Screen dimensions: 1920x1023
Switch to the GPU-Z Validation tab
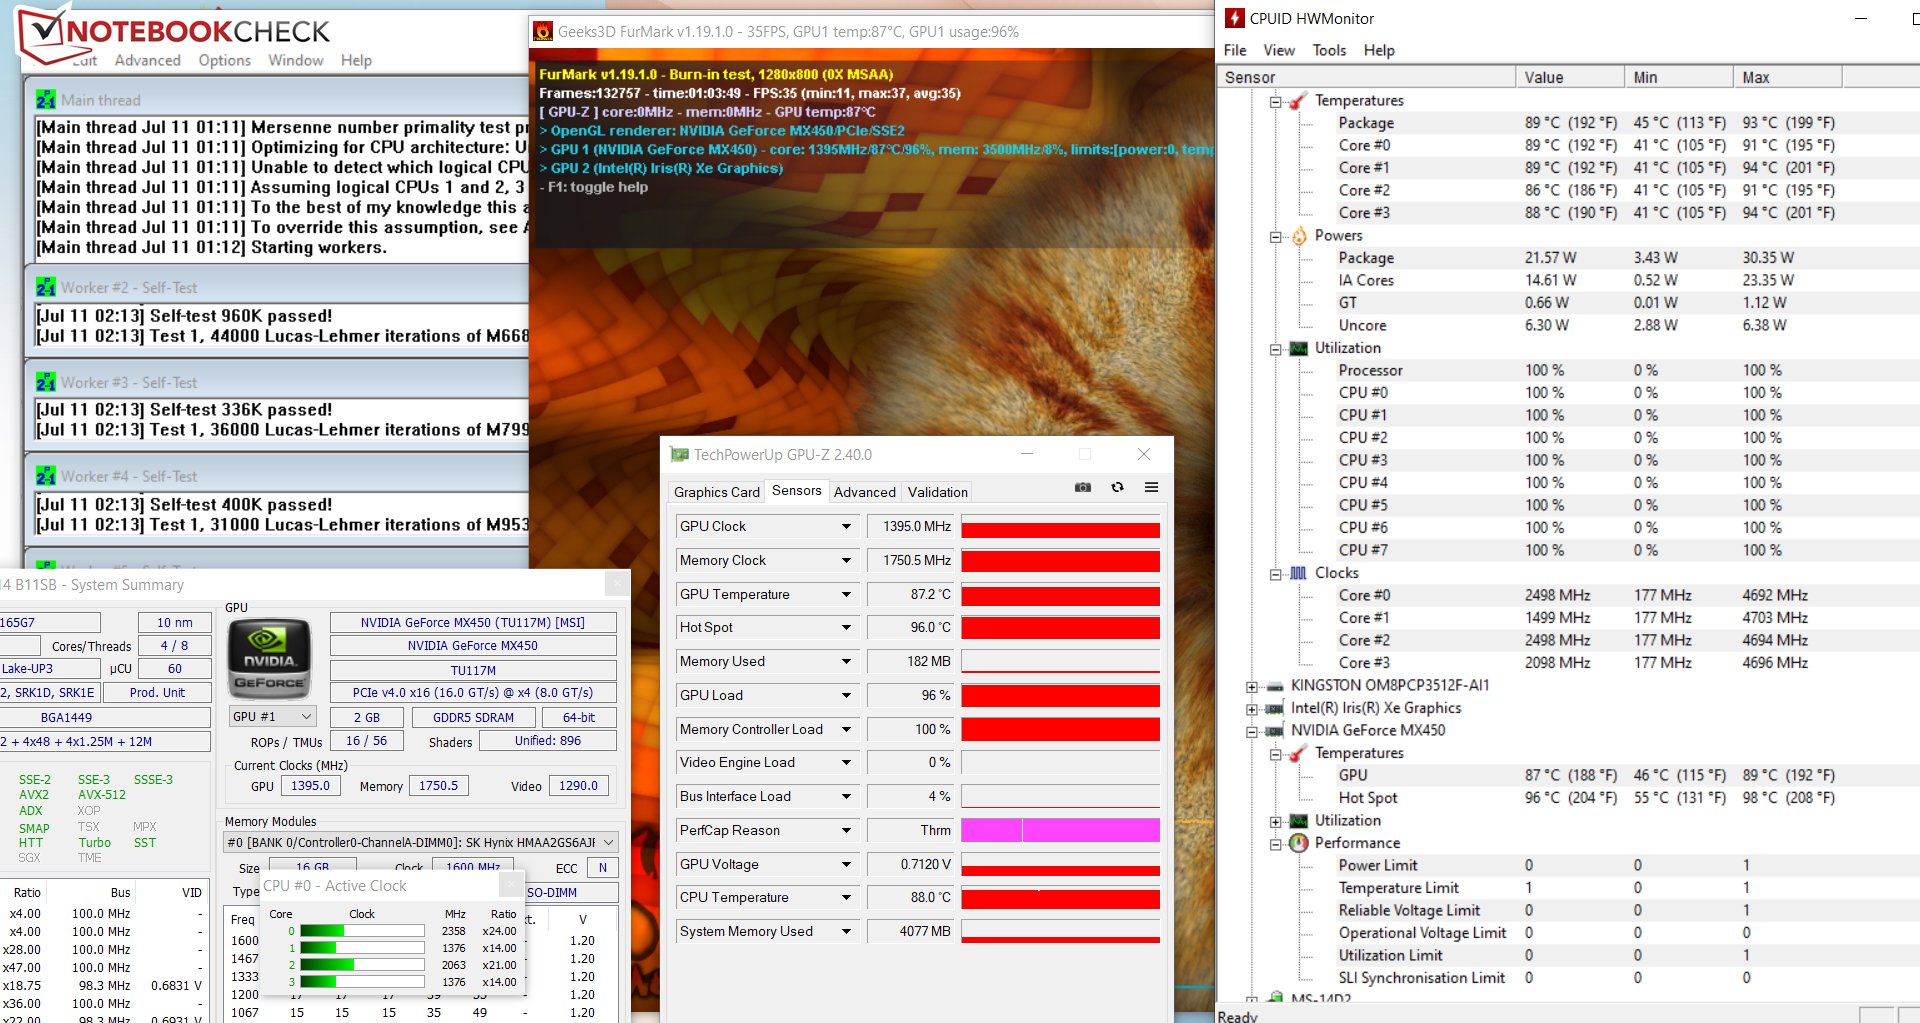[938, 492]
